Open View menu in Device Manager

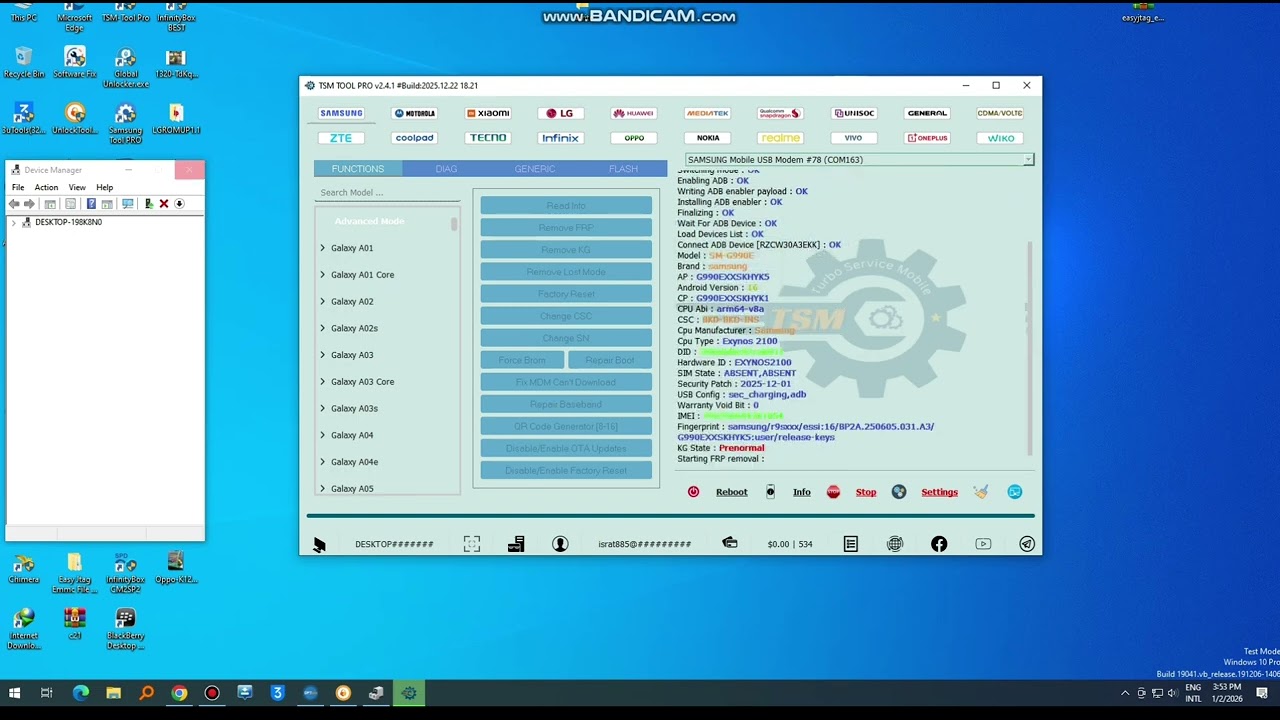point(77,187)
